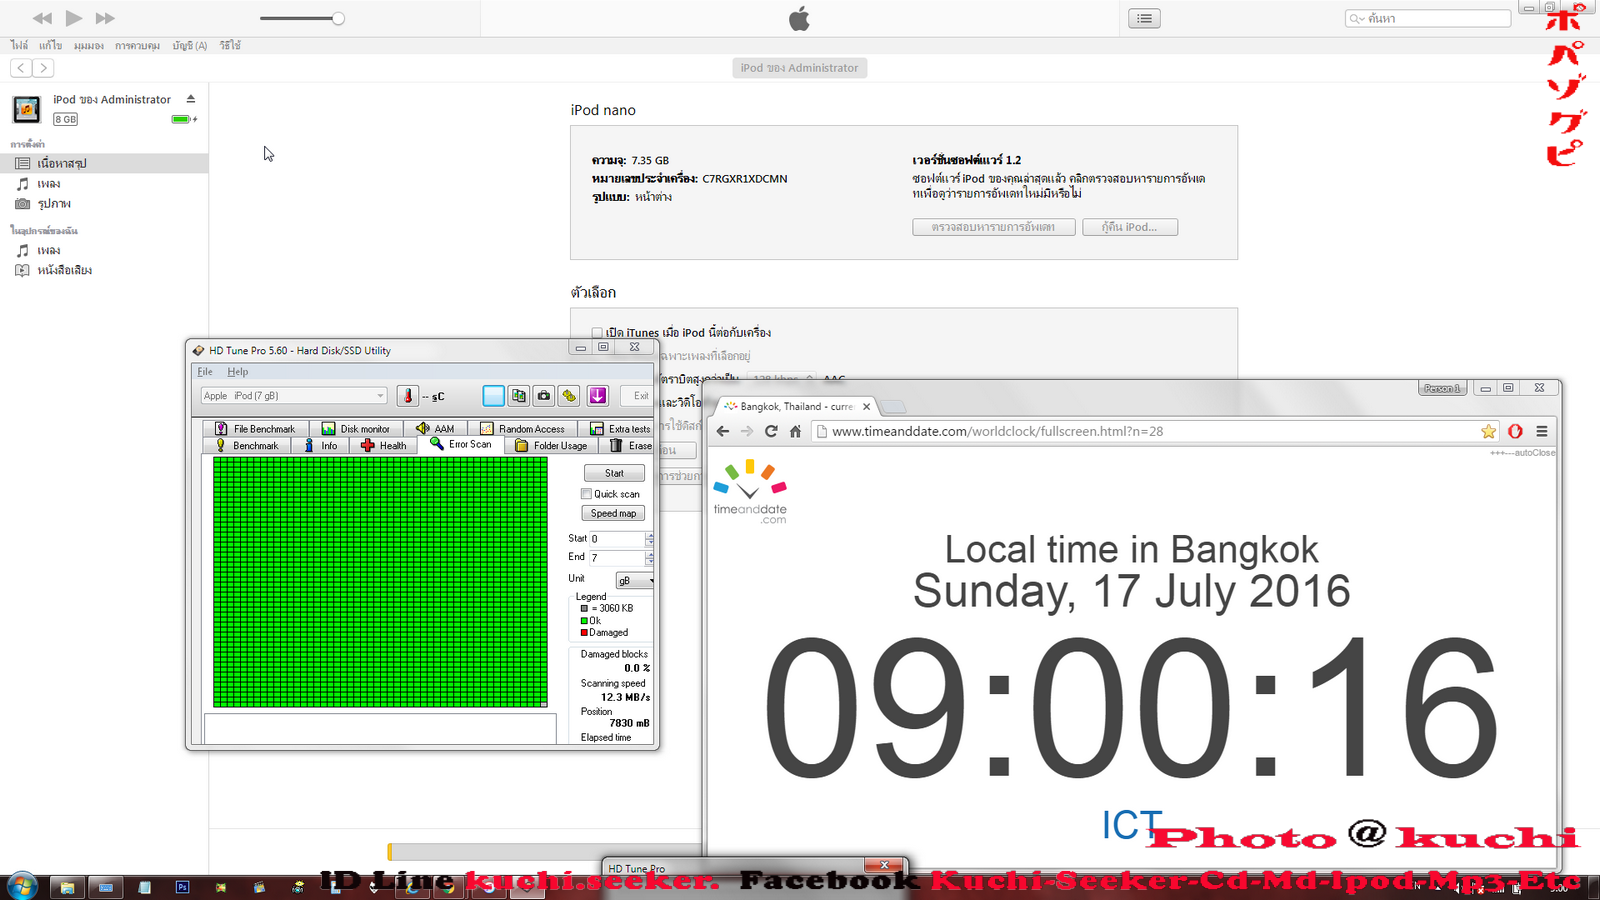Click the Chrome back arrow
This screenshot has width=1600, height=900.
point(723,431)
